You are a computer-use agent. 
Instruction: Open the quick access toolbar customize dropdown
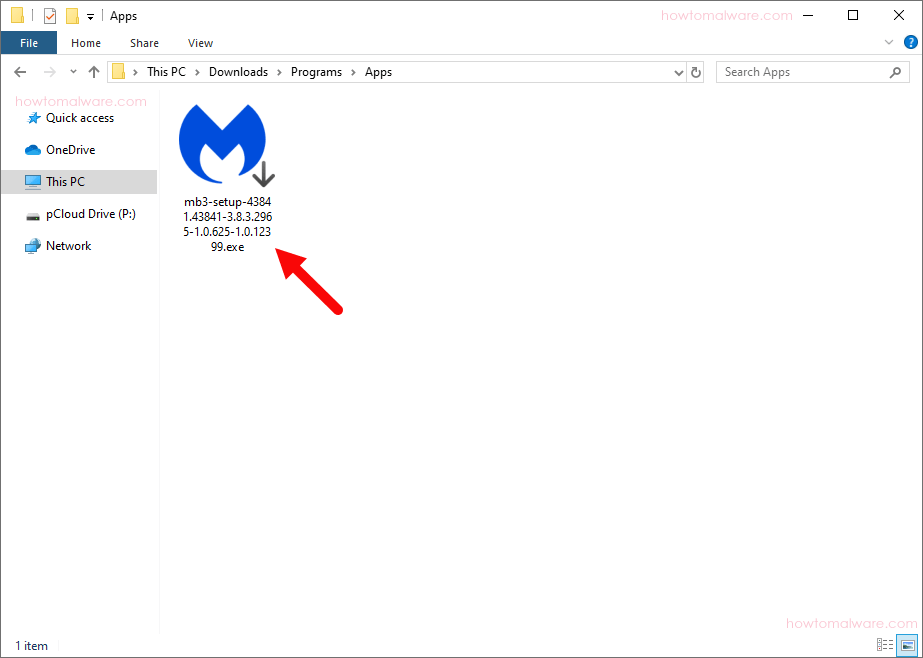(x=90, y=15)
